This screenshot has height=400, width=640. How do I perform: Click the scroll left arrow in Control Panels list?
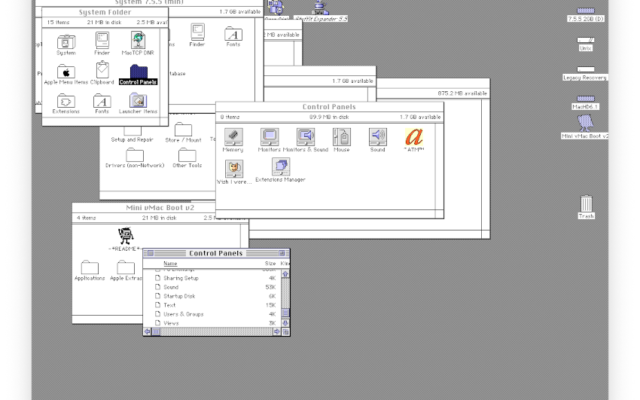point(147,332)
